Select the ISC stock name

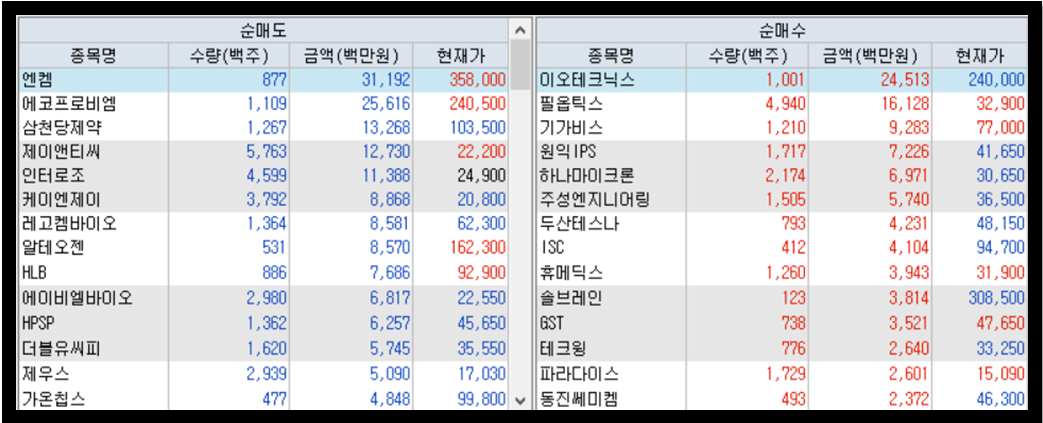click(553, 249)
